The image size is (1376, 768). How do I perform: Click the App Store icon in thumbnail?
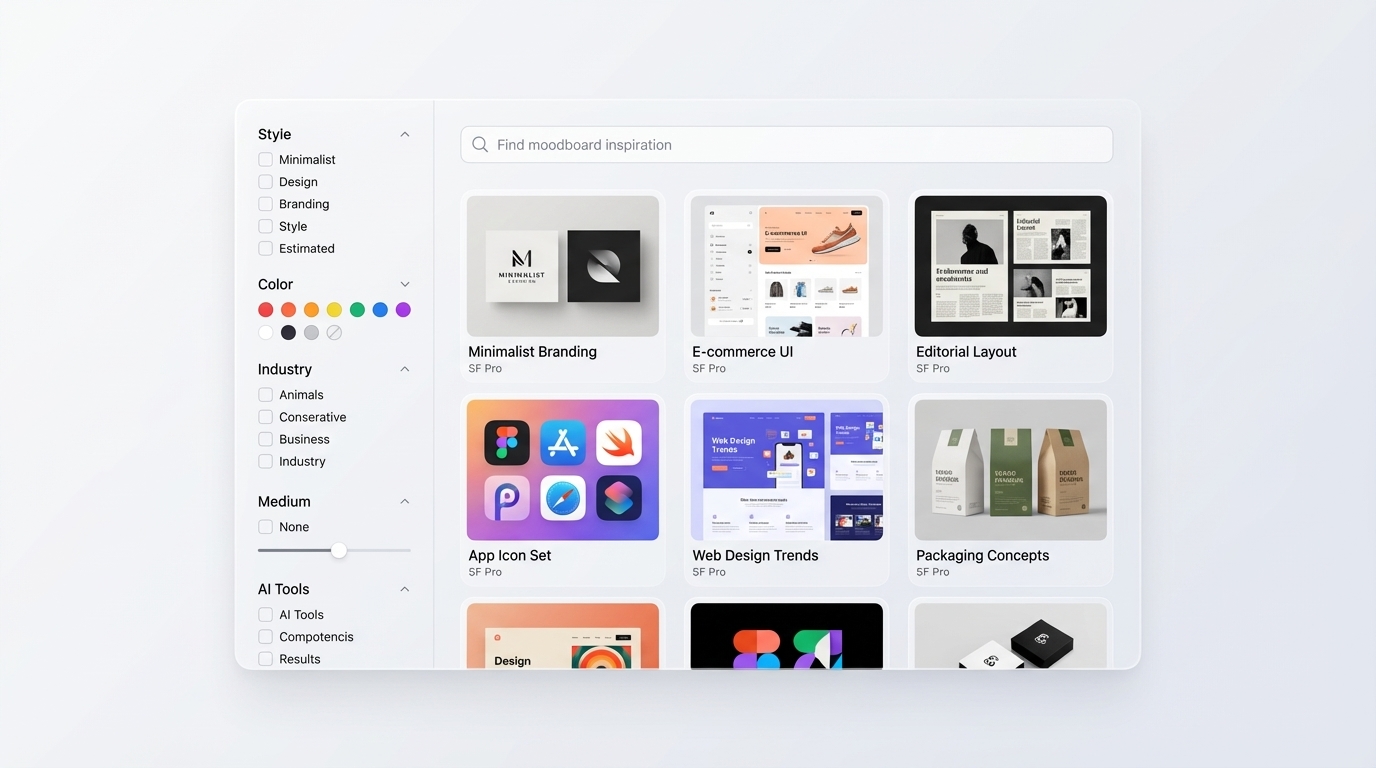(563, 443)
